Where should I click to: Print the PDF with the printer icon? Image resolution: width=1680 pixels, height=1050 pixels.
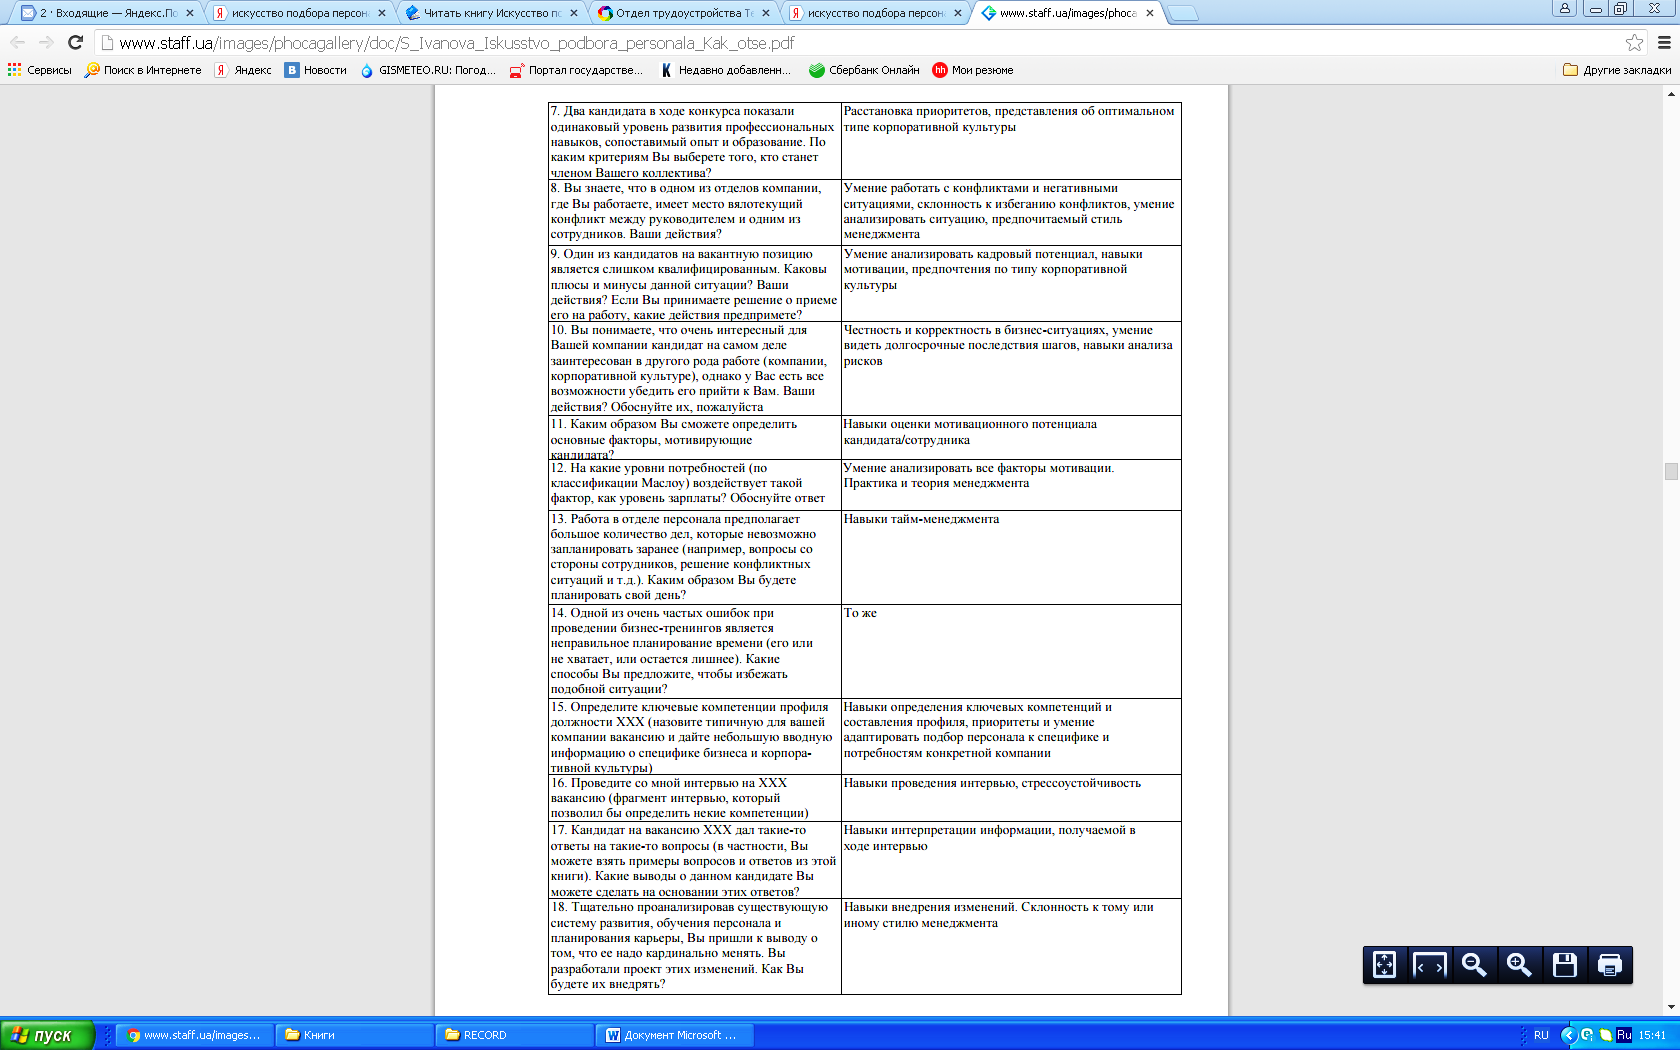1610,965
